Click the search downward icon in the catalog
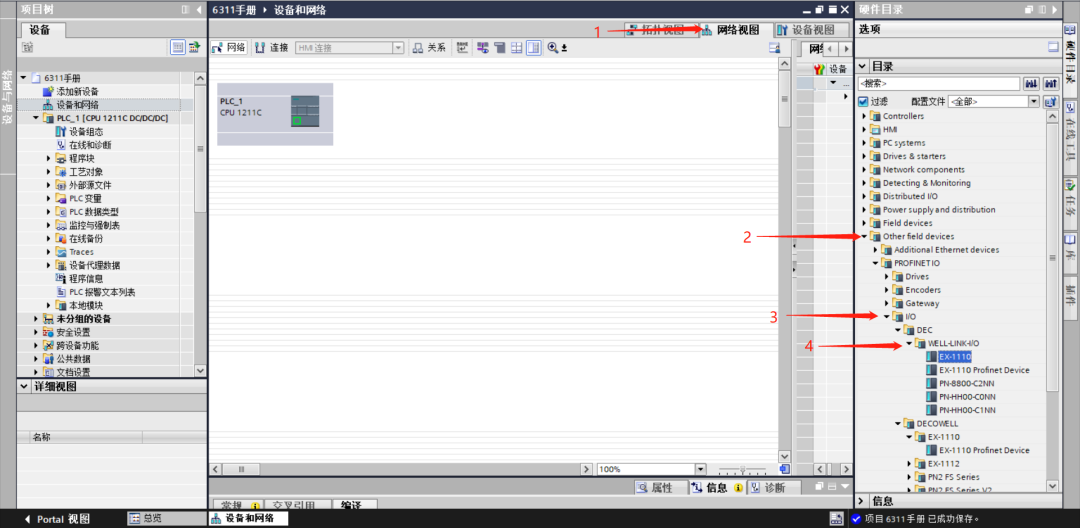 point(1032,83)
